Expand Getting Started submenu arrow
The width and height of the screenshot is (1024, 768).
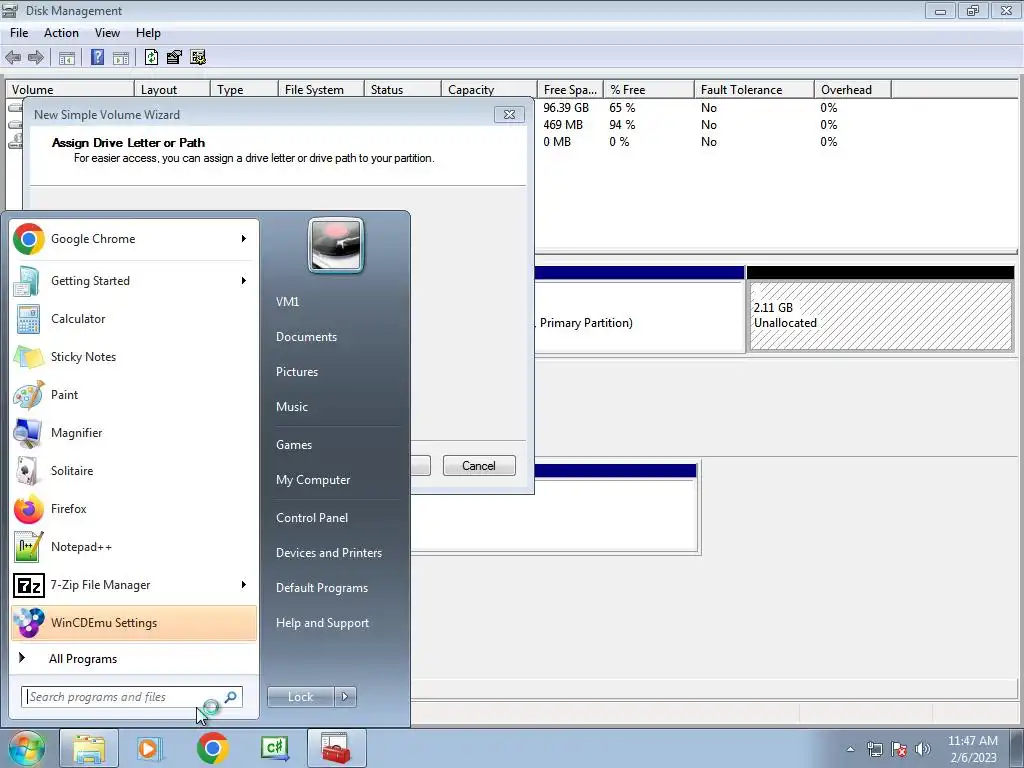(x=244, y=281)
